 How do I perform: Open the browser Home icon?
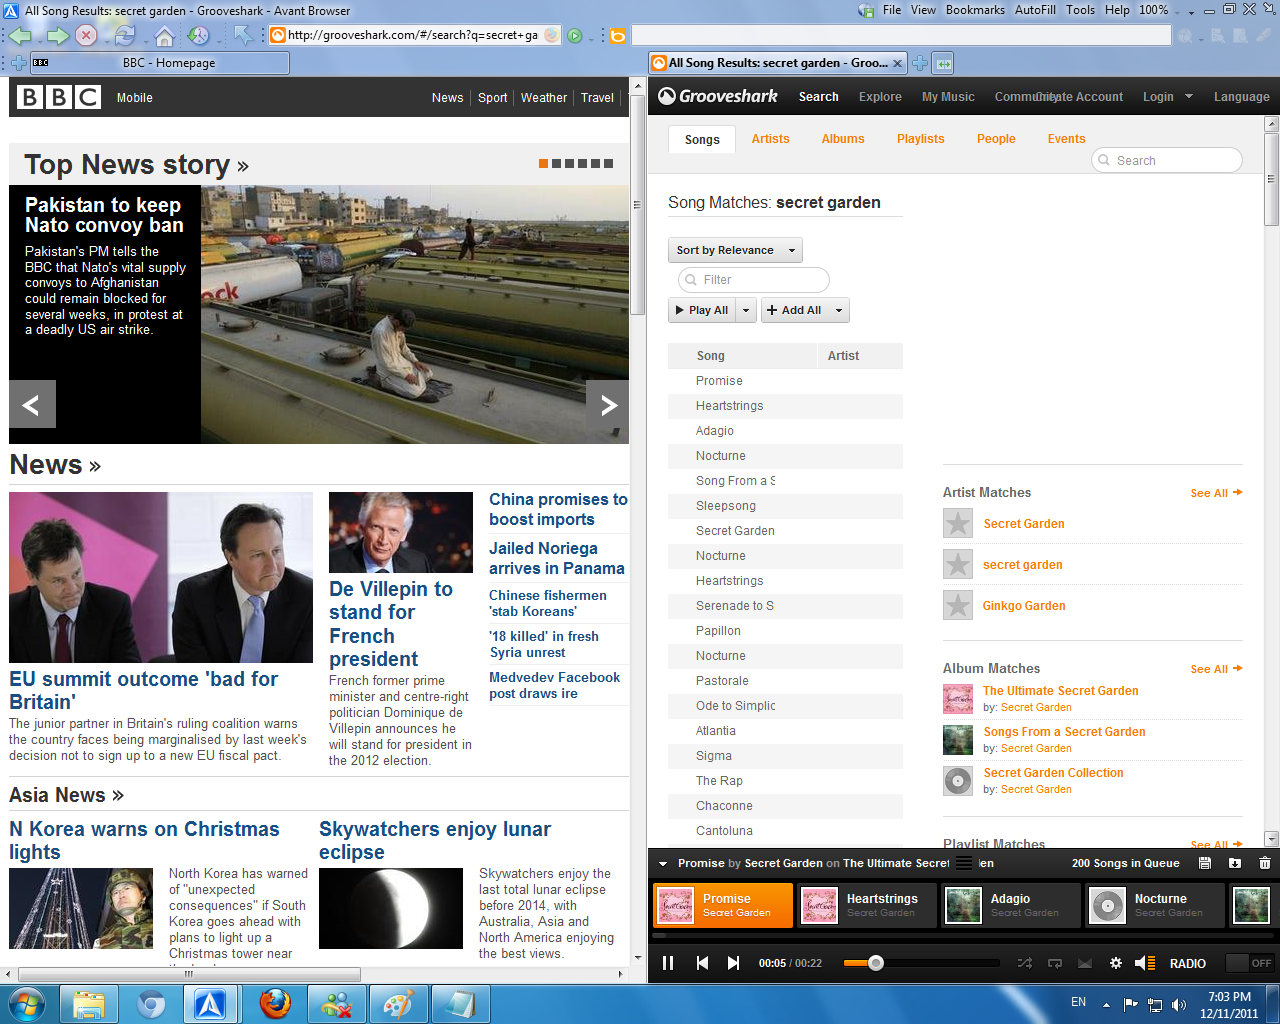(165, 36)
